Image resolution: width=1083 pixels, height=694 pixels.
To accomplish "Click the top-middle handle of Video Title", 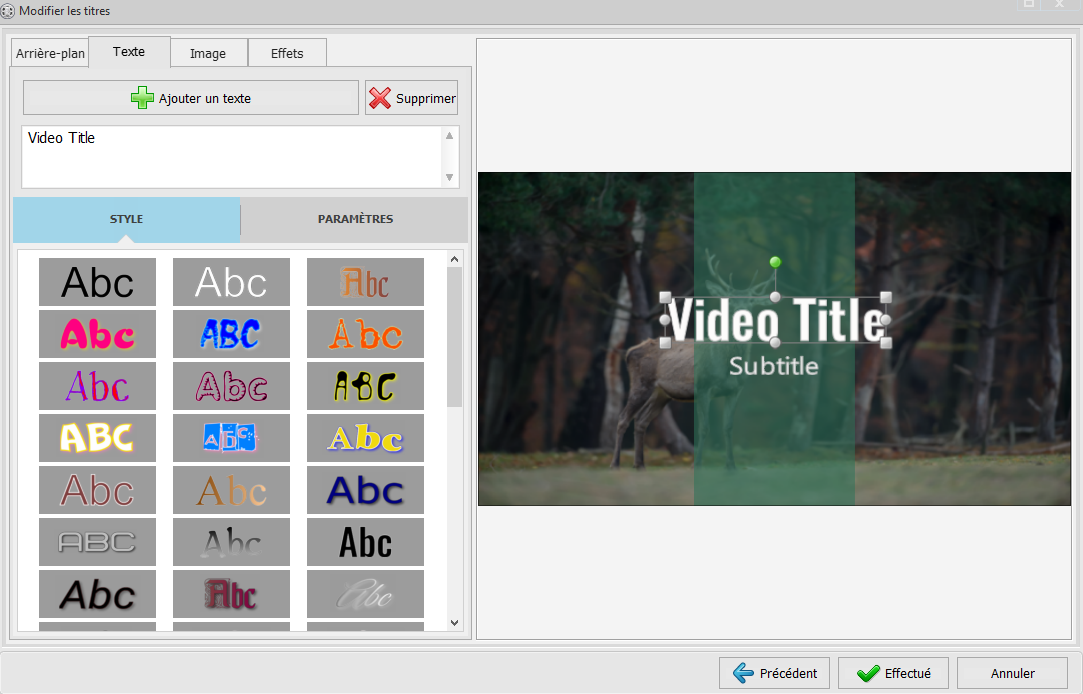I will (775, 297).
